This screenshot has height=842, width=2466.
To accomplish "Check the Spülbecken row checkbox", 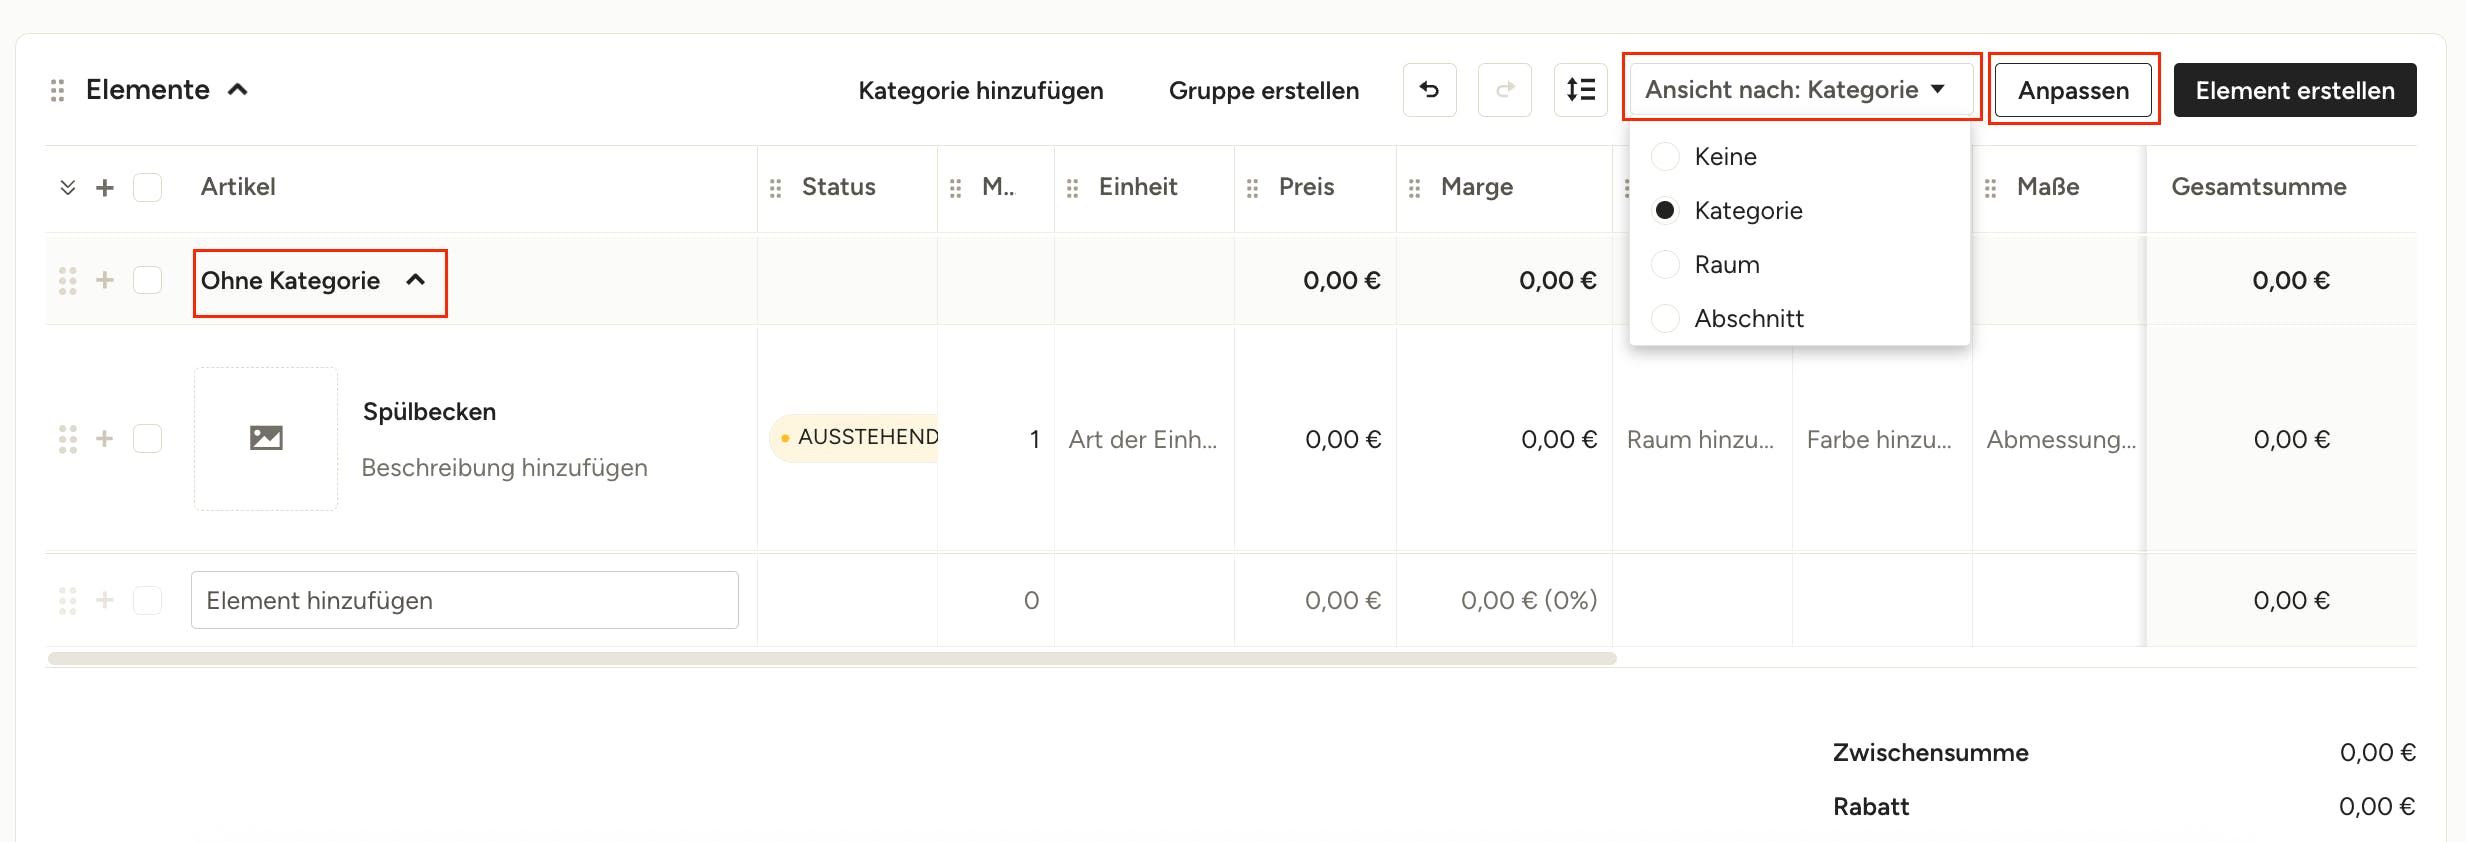I will pos(148,438).
